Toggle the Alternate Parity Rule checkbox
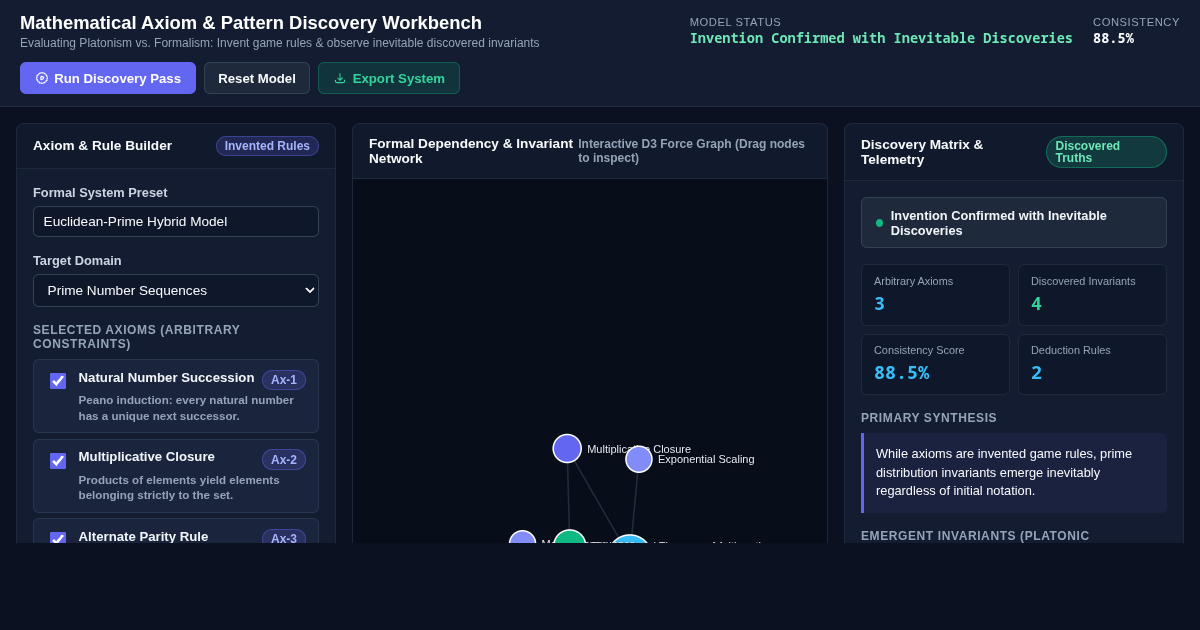 click(58, 538)
